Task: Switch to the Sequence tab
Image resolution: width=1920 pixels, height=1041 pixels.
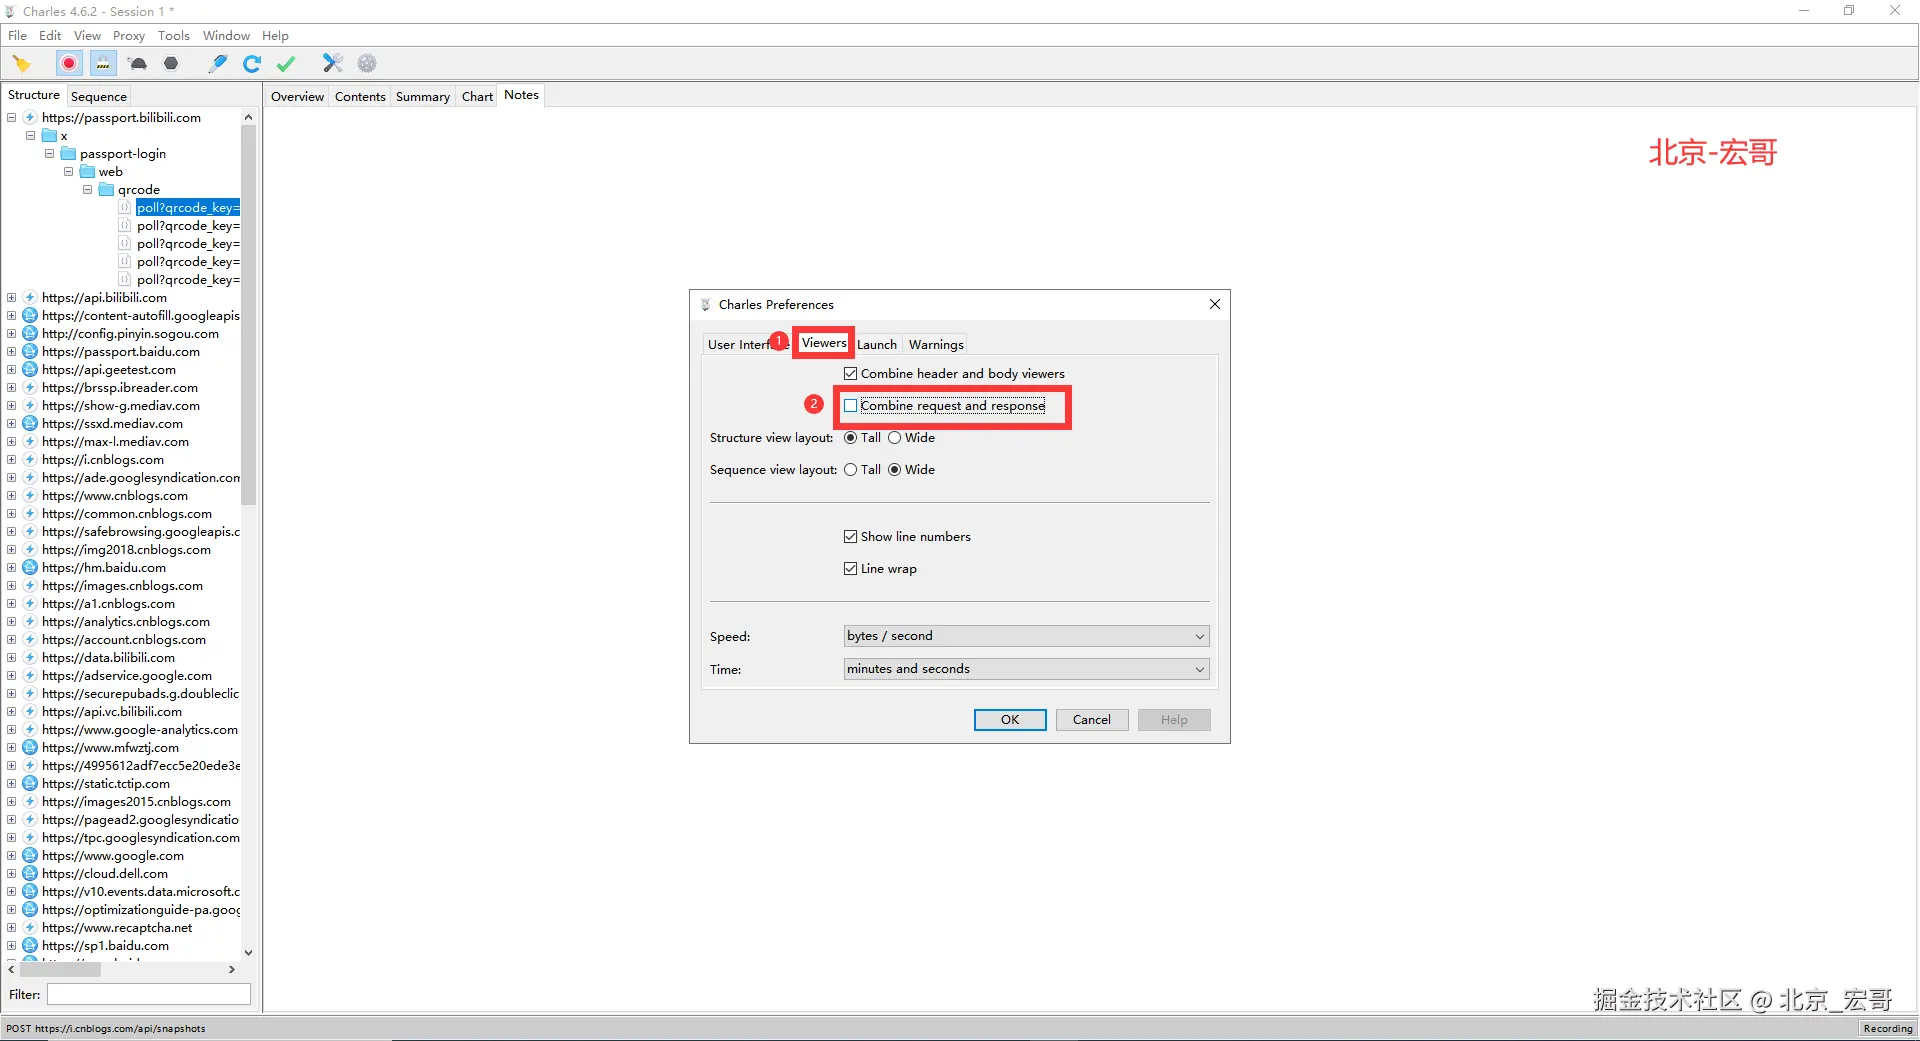Action: tap(99, 97)
